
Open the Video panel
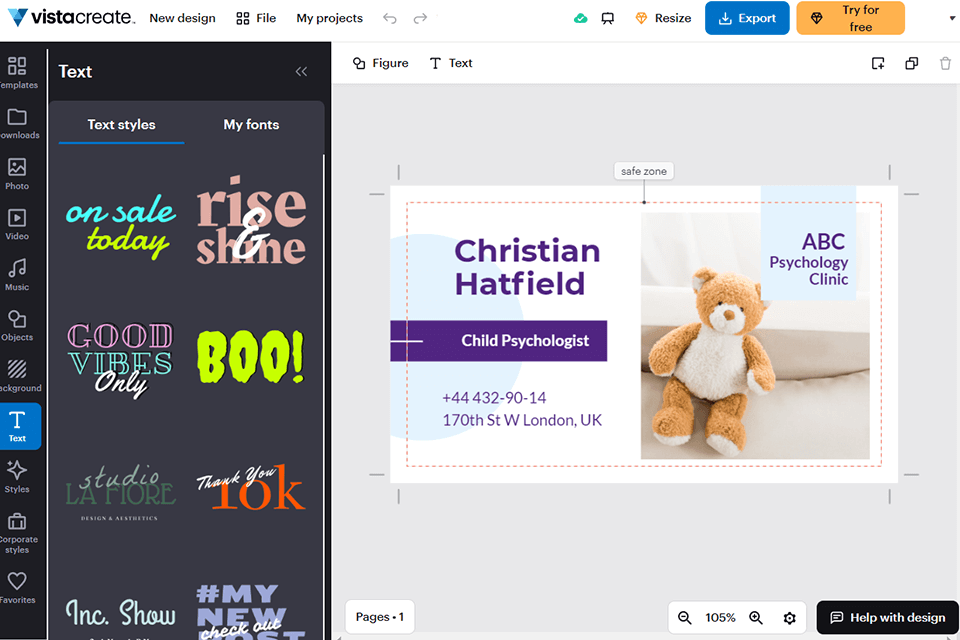17,224
